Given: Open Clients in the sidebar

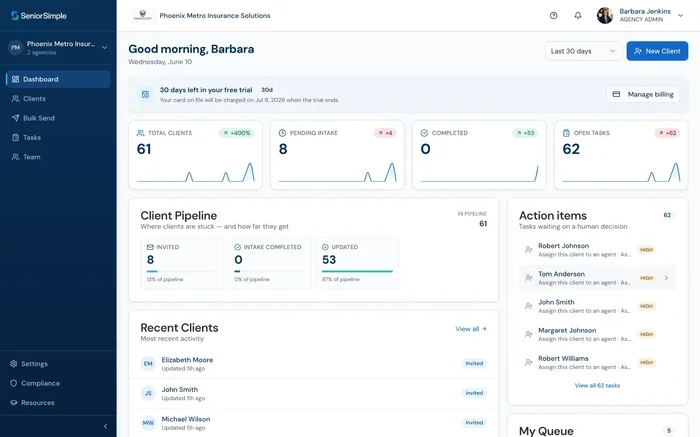Looking at the screenshot, I should 58,99.
